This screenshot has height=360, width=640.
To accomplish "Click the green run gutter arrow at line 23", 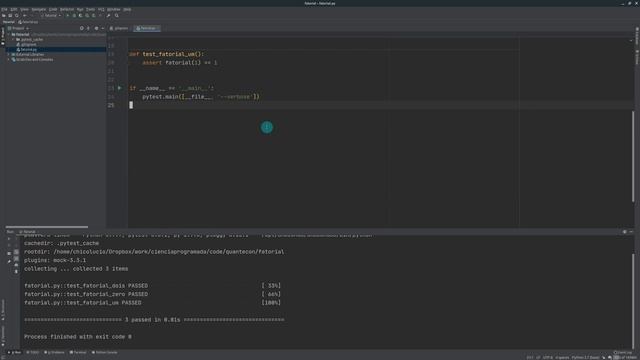I will click(120, 88).
